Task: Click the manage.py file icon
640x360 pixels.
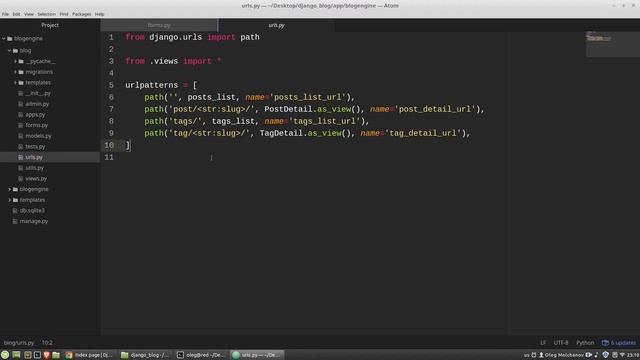Action: tap(15, 221)
